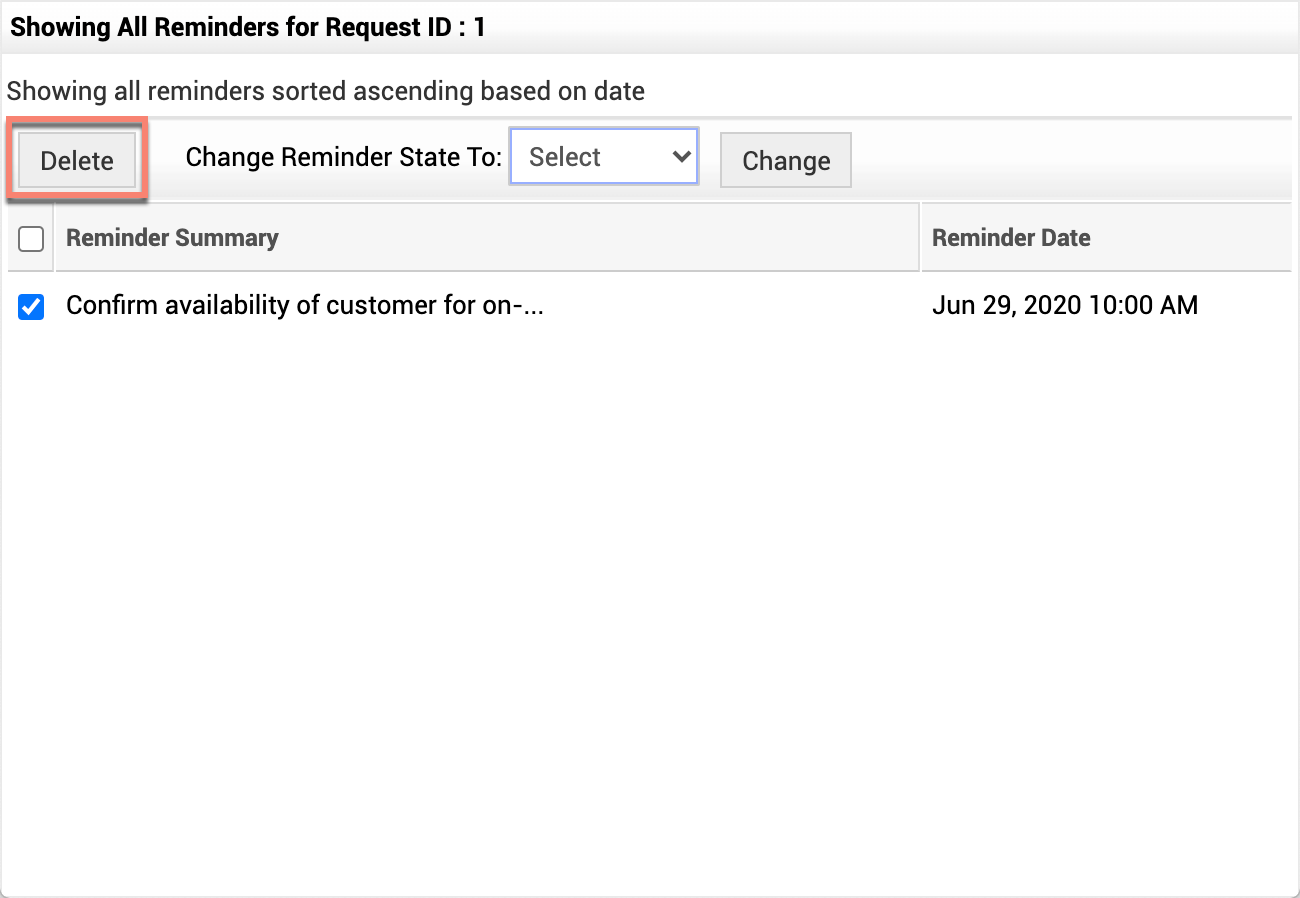Toggle the select-all checkbox in table header
The width and height of the screenshot is (1300, 898).
[31, 238]
